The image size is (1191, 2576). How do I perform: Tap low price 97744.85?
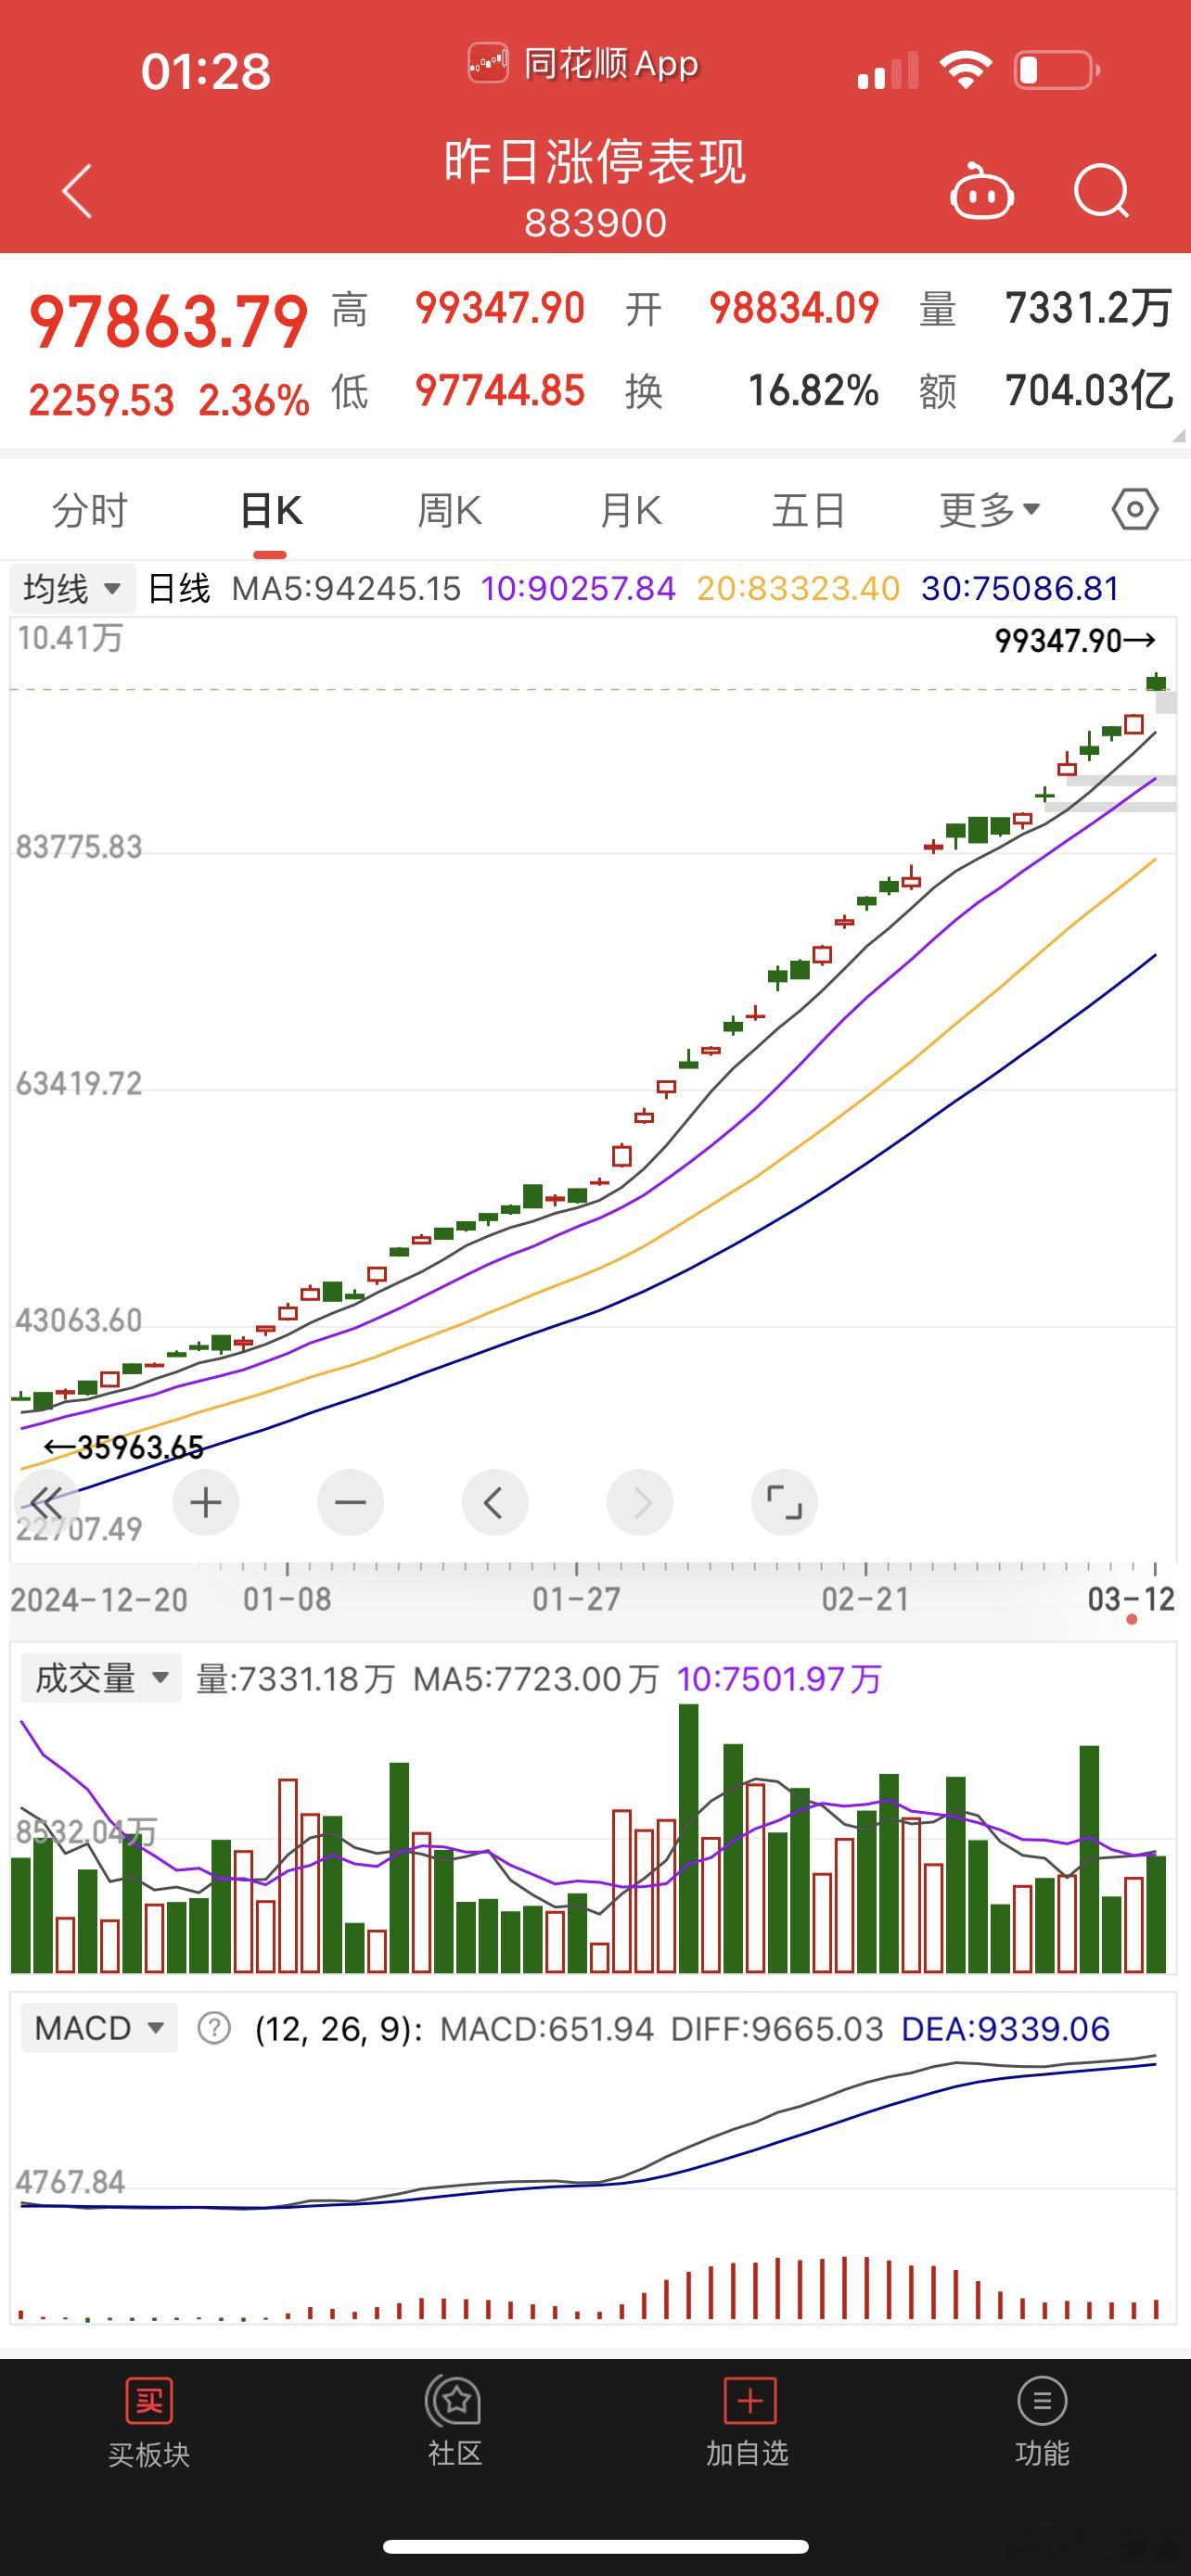click(500, 390)
